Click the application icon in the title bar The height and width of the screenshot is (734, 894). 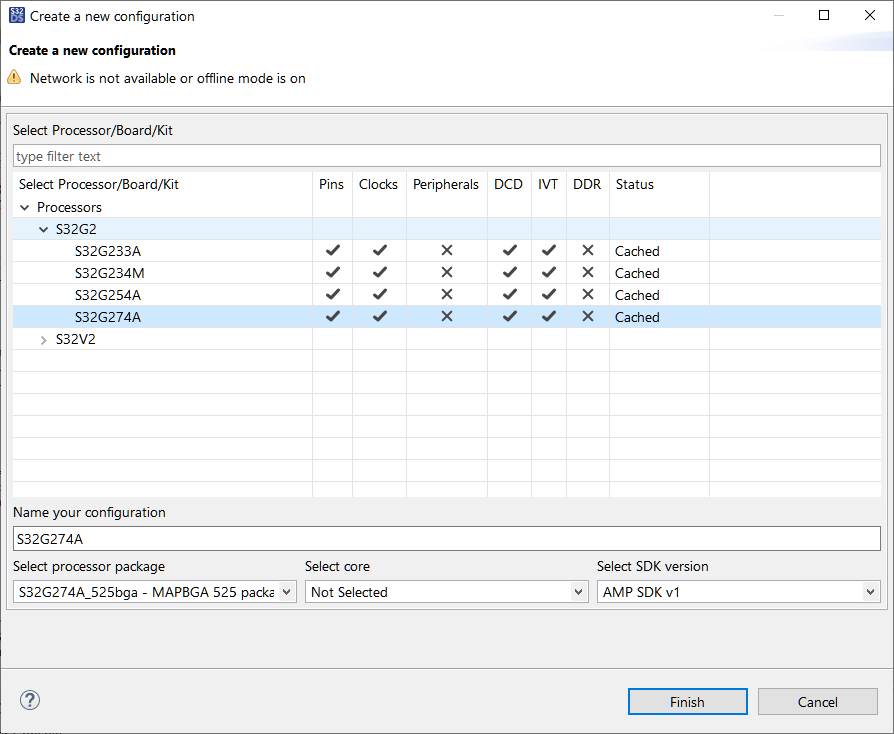[x=16, y=15]
